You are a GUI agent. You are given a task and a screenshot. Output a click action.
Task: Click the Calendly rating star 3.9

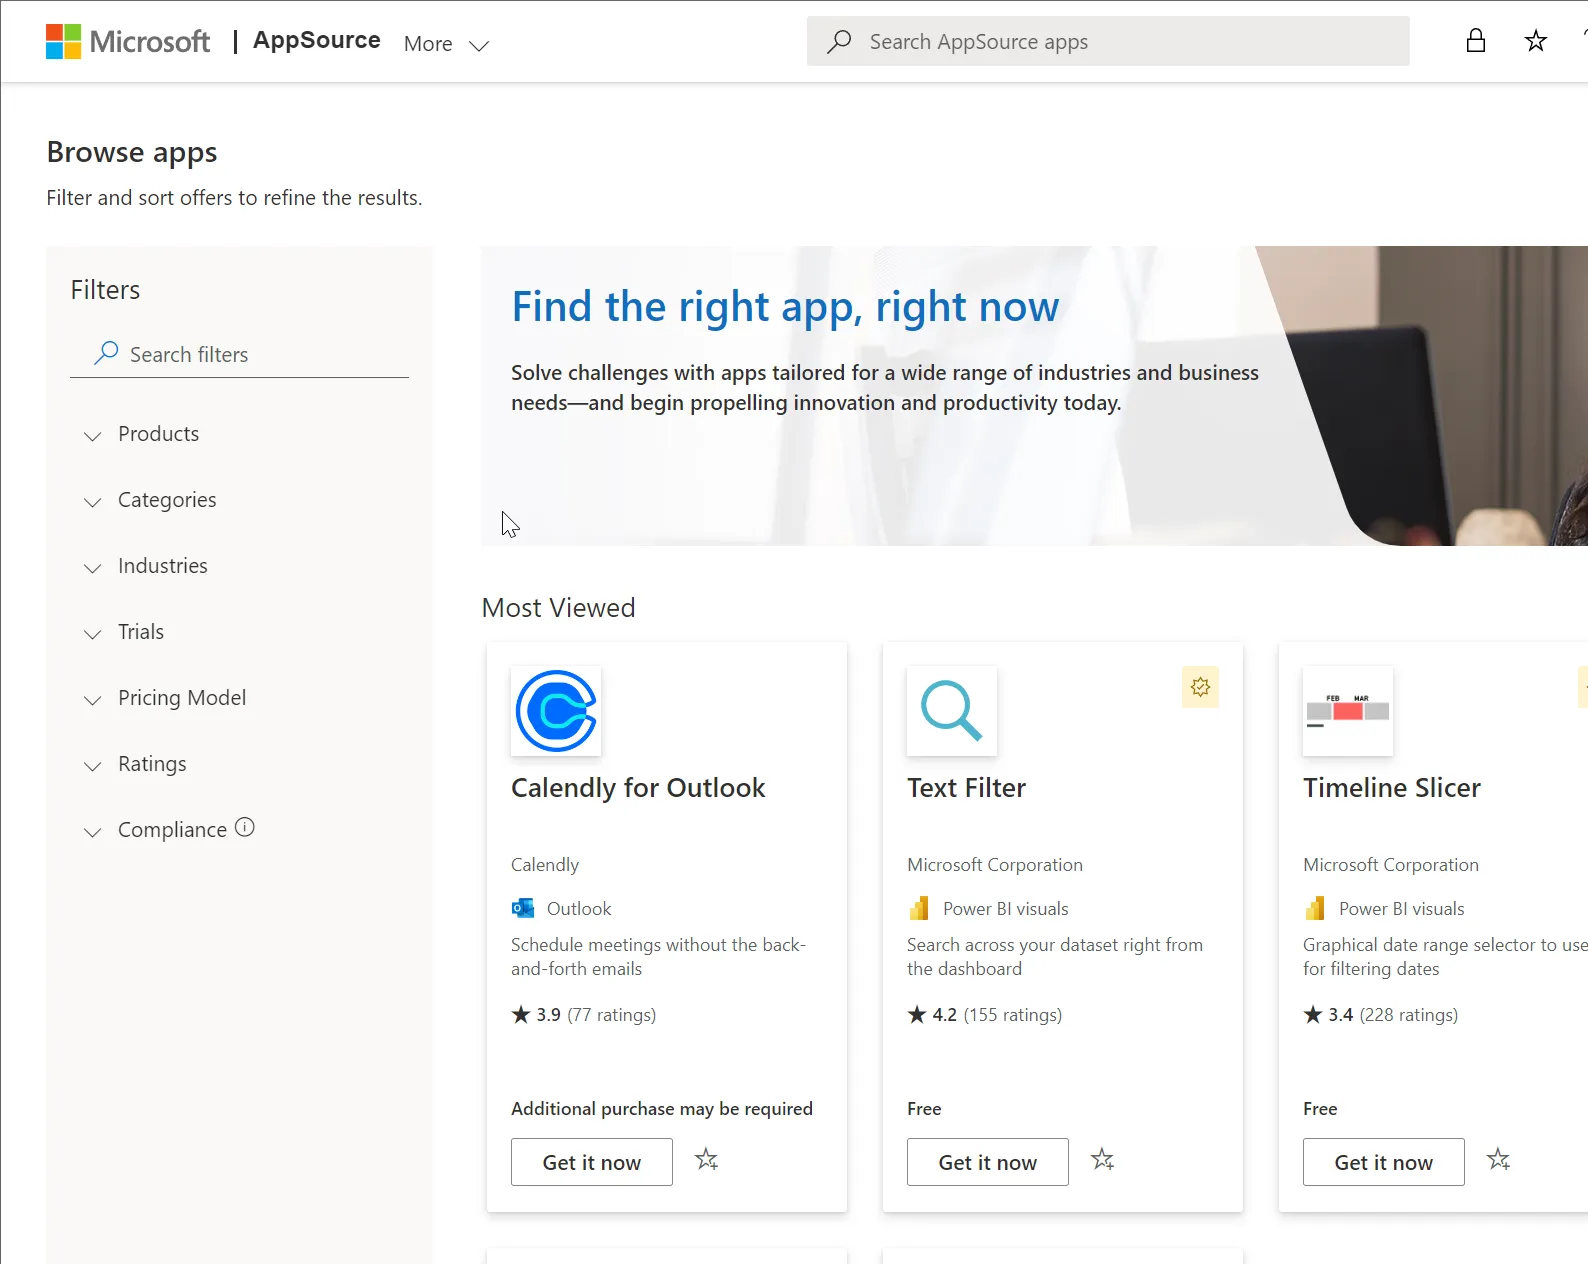[x=521, y=1014]
